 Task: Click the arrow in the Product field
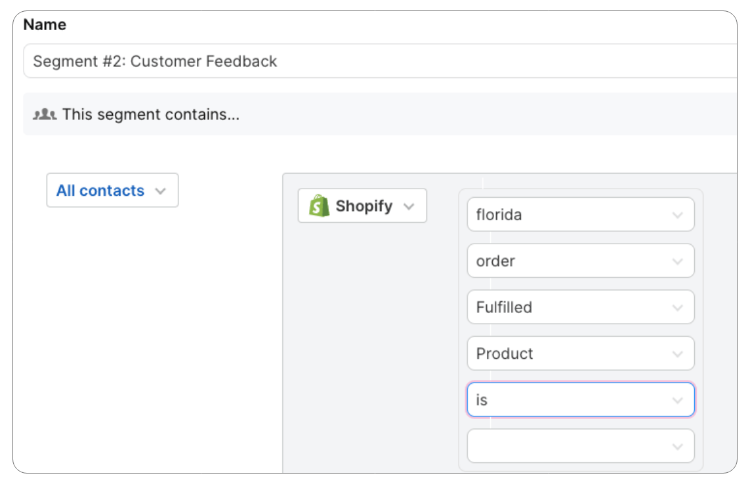tap(677, 354)
